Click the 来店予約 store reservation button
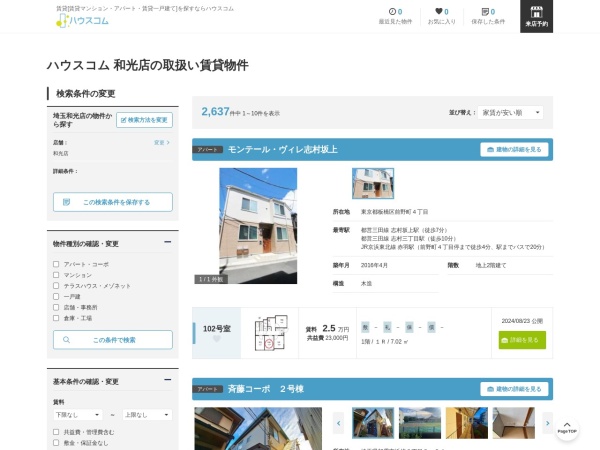The height and width of the screenshot is (450, 600). [x=536, y=16]
